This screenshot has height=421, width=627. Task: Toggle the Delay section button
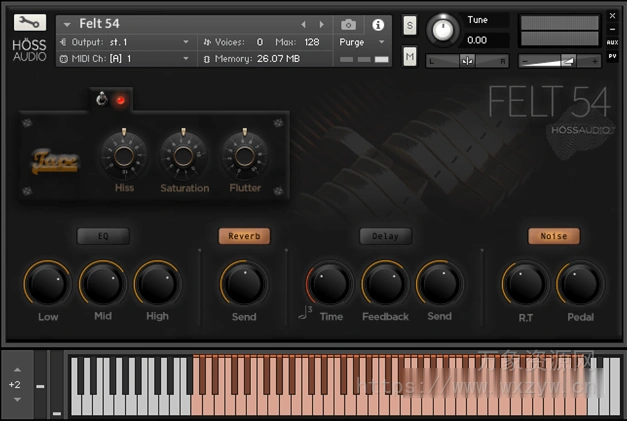(385, 236)
